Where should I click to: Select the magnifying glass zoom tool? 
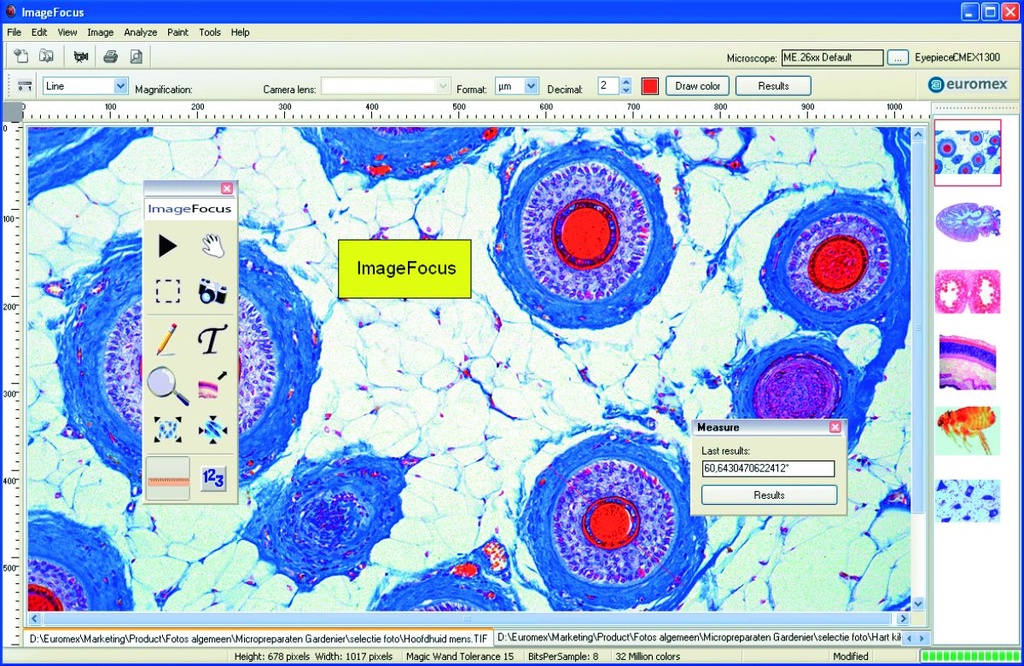coord(168,385)
